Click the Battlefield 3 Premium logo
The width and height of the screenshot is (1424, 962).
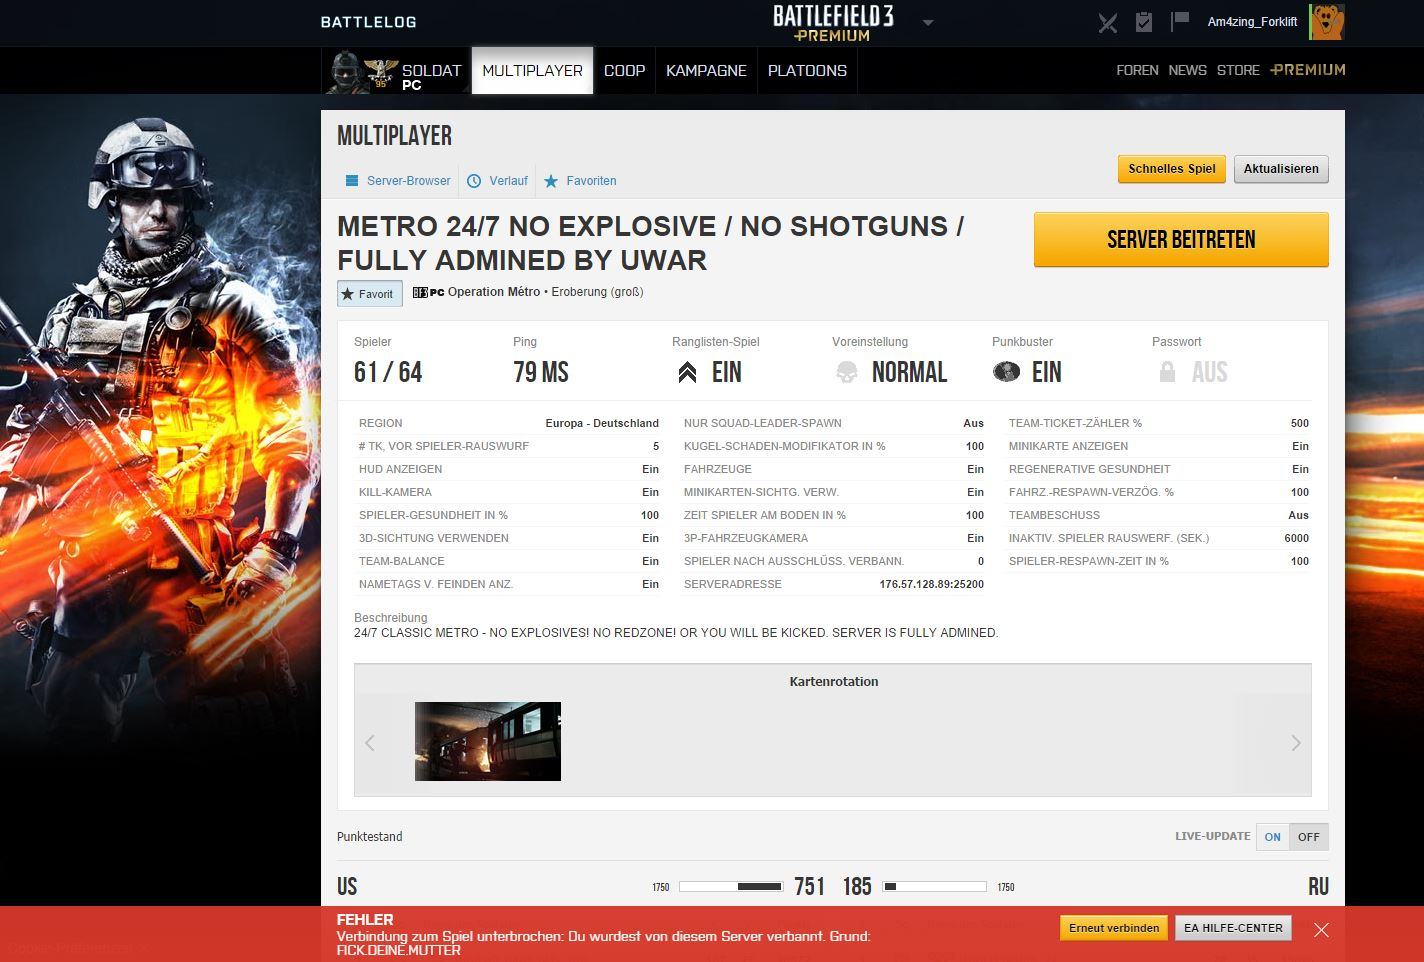coord(833,23)
